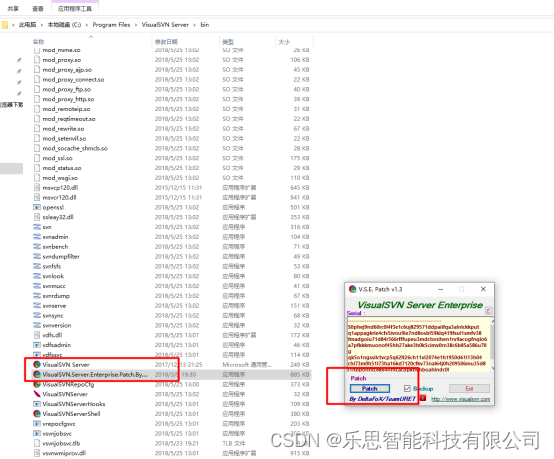This screenshot has height=459, width=554.
Task: Select the mod_proxy_http.so file row
Action: click(171, 99)
